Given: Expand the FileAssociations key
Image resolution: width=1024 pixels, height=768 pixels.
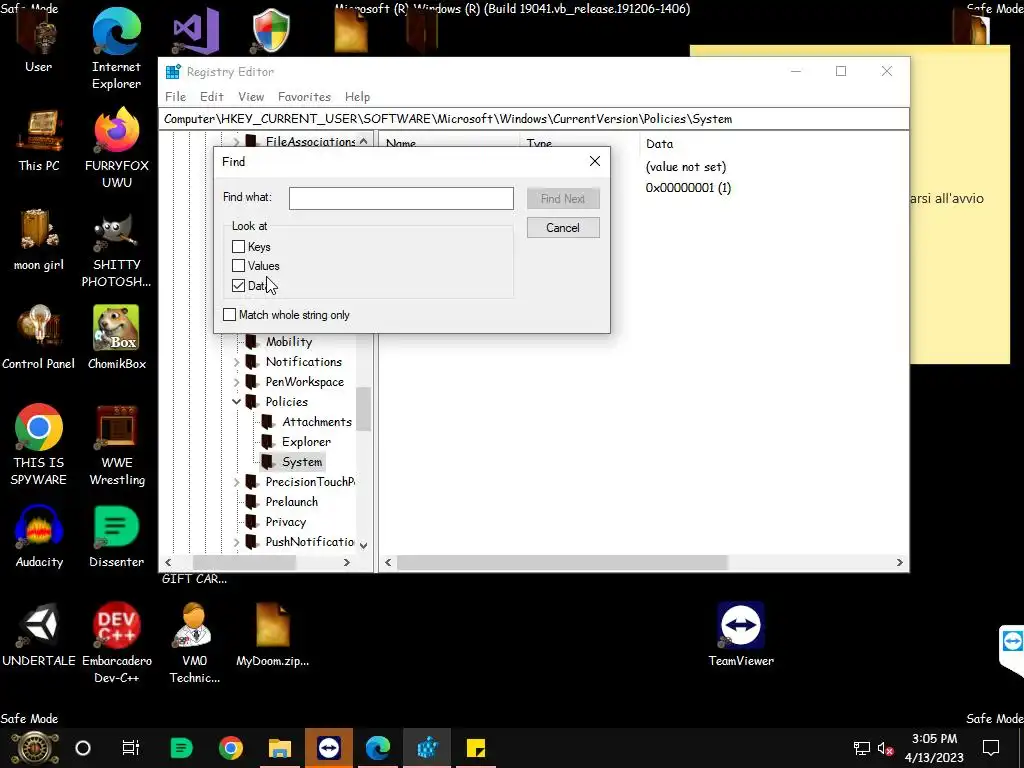Looking at the screenshot, I should (x=236, y=141).
